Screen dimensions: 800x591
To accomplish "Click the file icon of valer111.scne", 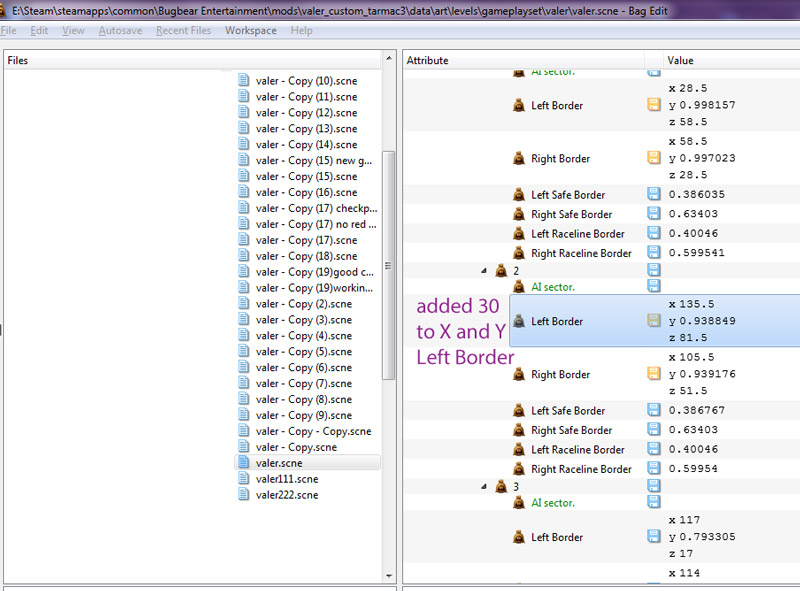I will click(x=244, y=478).
